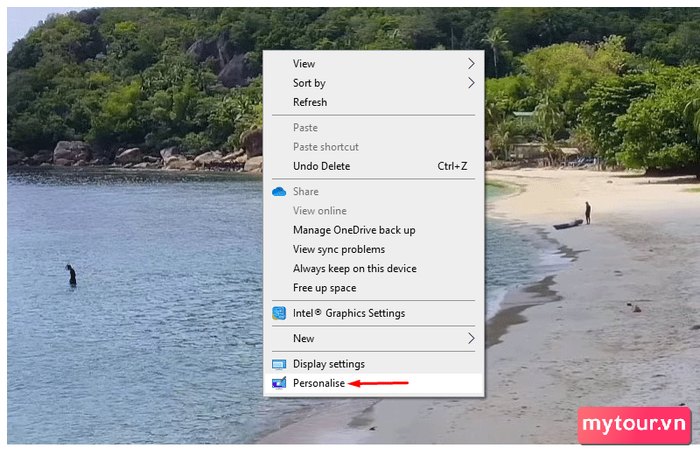Choose Refresh from the context menu

[x=310, y=102]
